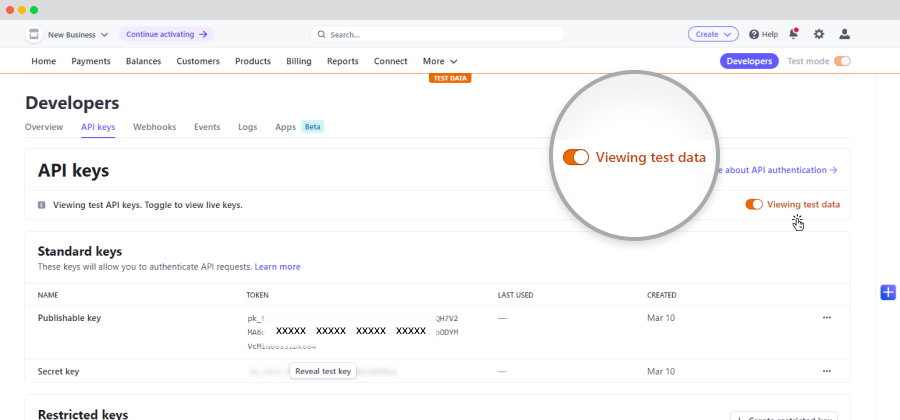Open the notifications bell

point(793,34)
